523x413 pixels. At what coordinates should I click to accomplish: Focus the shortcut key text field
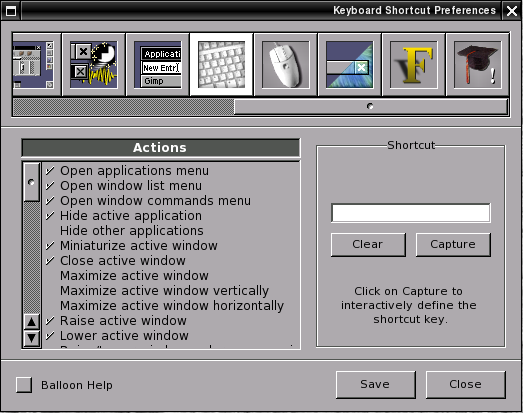coord(411,213)
